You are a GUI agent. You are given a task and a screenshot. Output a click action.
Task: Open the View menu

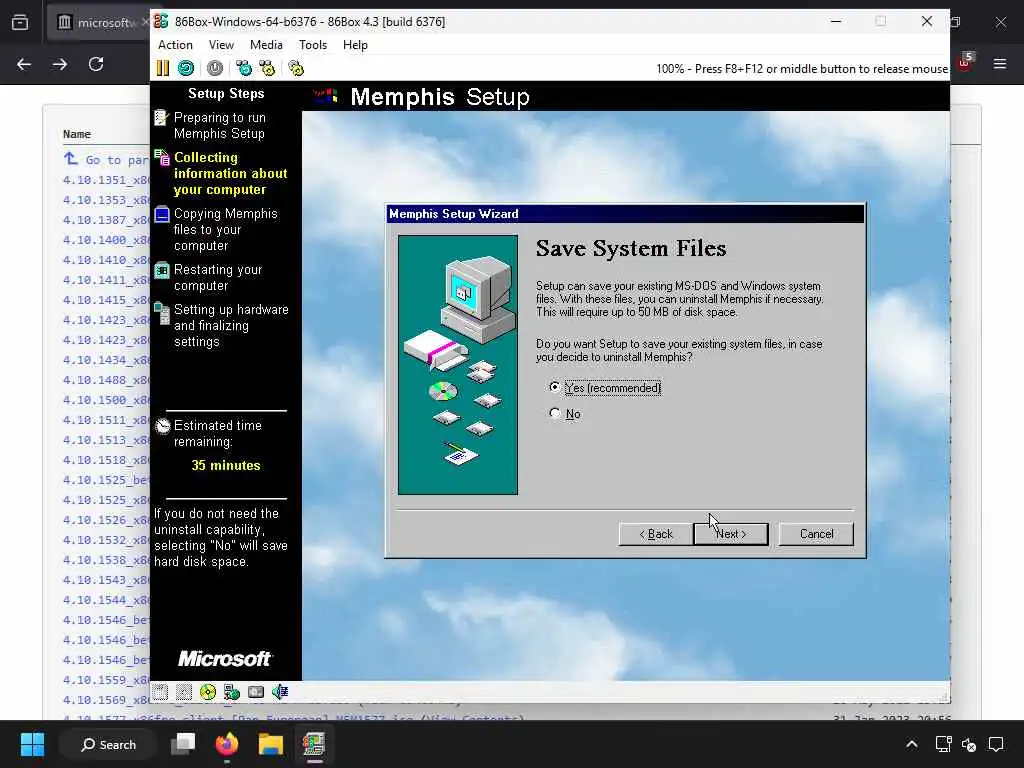pyautogui.click(x=221, y=45)
